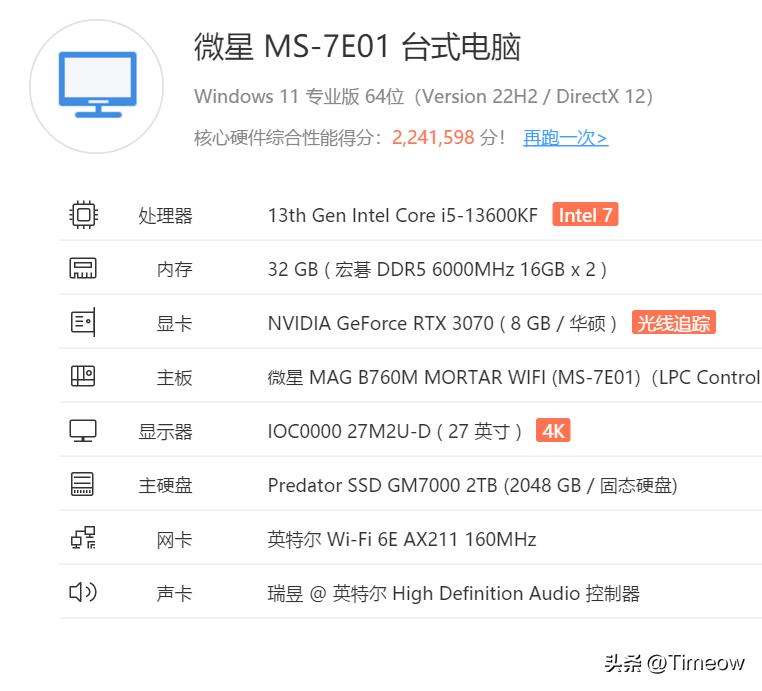
Task: Click the Intel 7 badge
Action: click(x=585, y=214)
